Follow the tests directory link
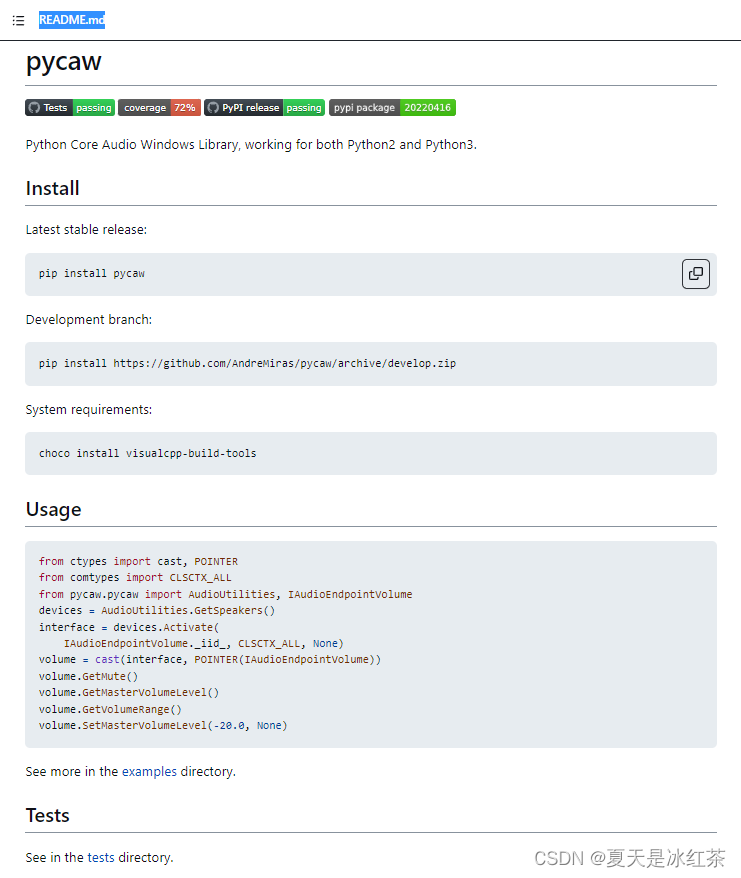 click(x=101, y=857)
